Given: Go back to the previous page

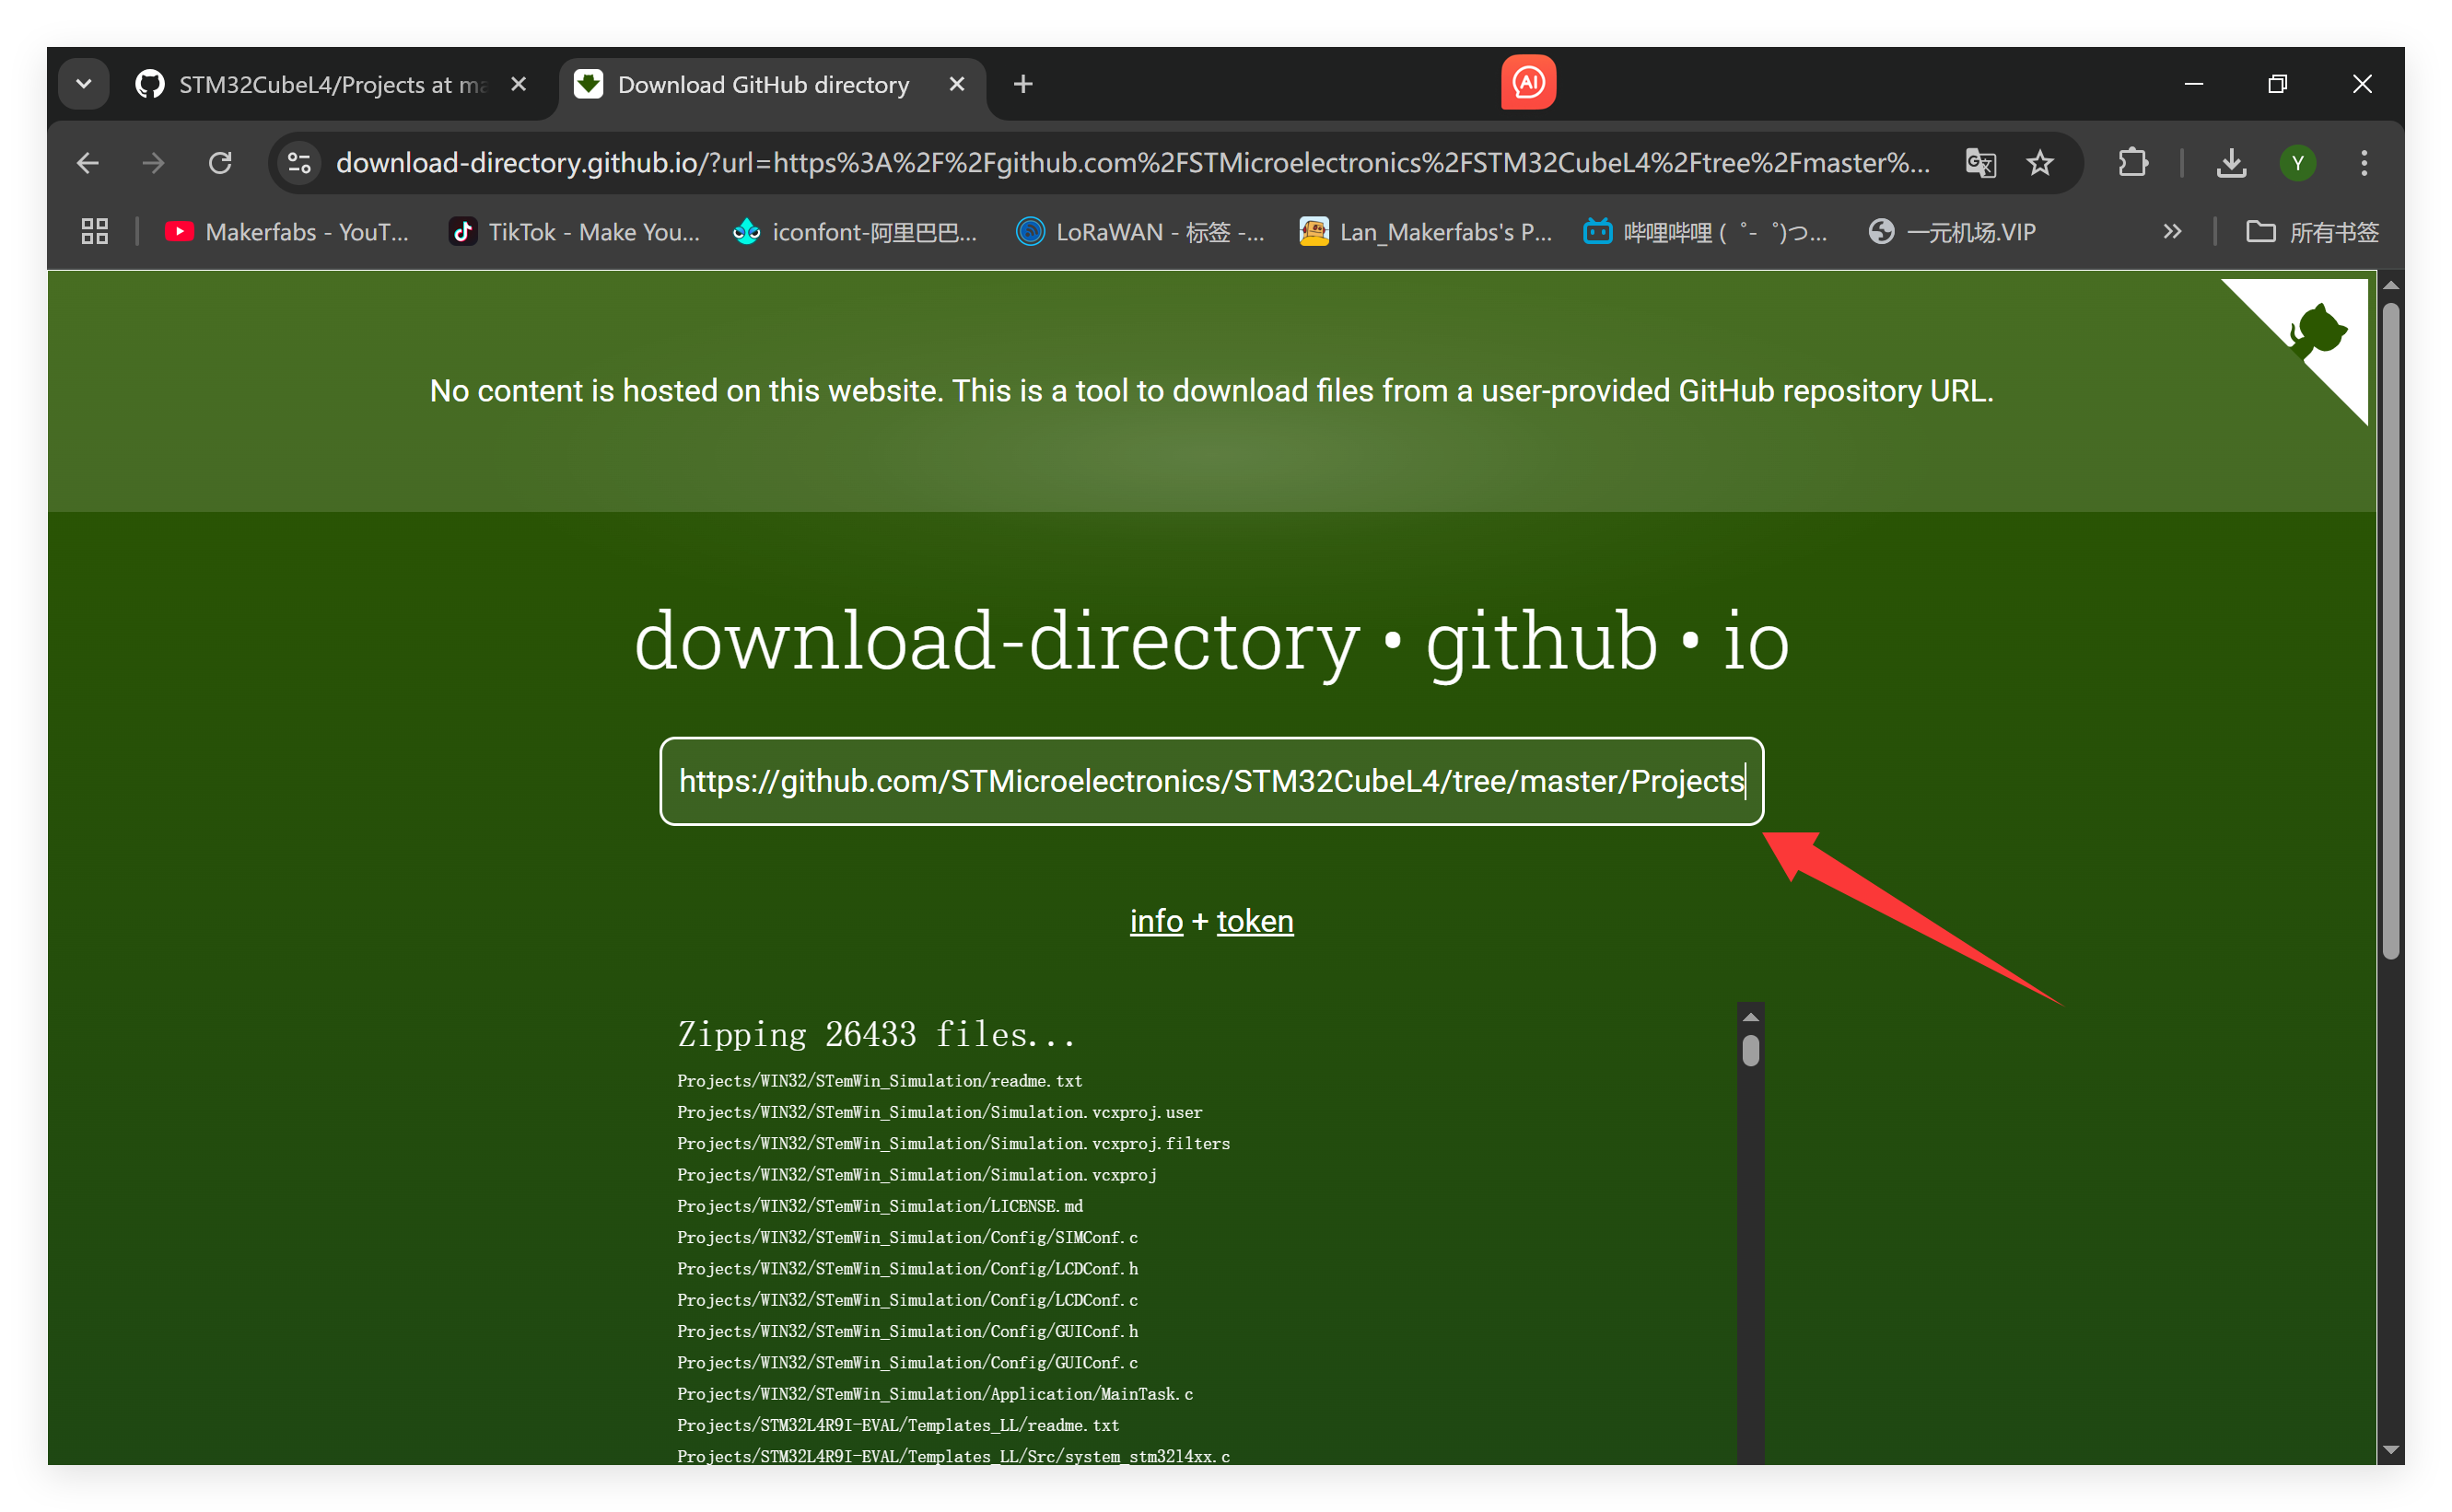Looking at the screenshot, I should click(x=88, y=163).
